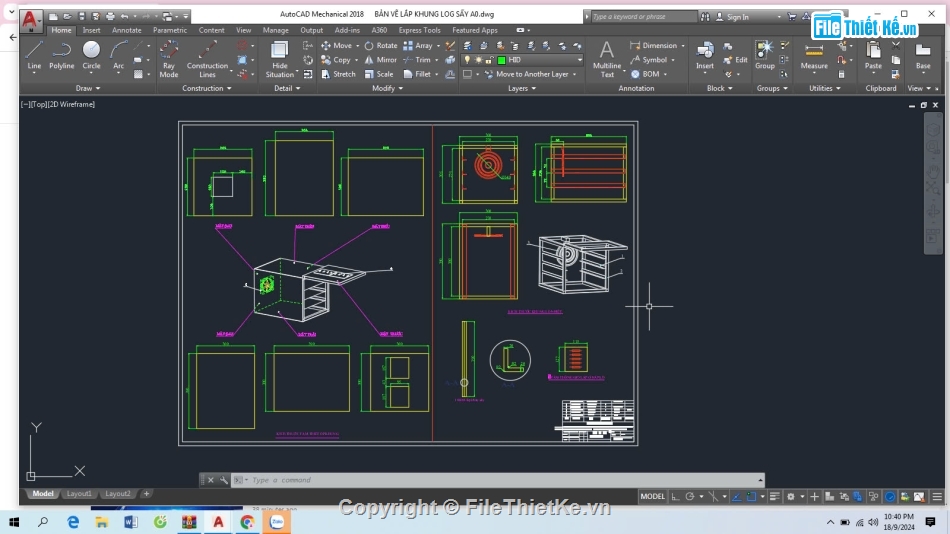Open Word from the taskbar

point(130,522)
